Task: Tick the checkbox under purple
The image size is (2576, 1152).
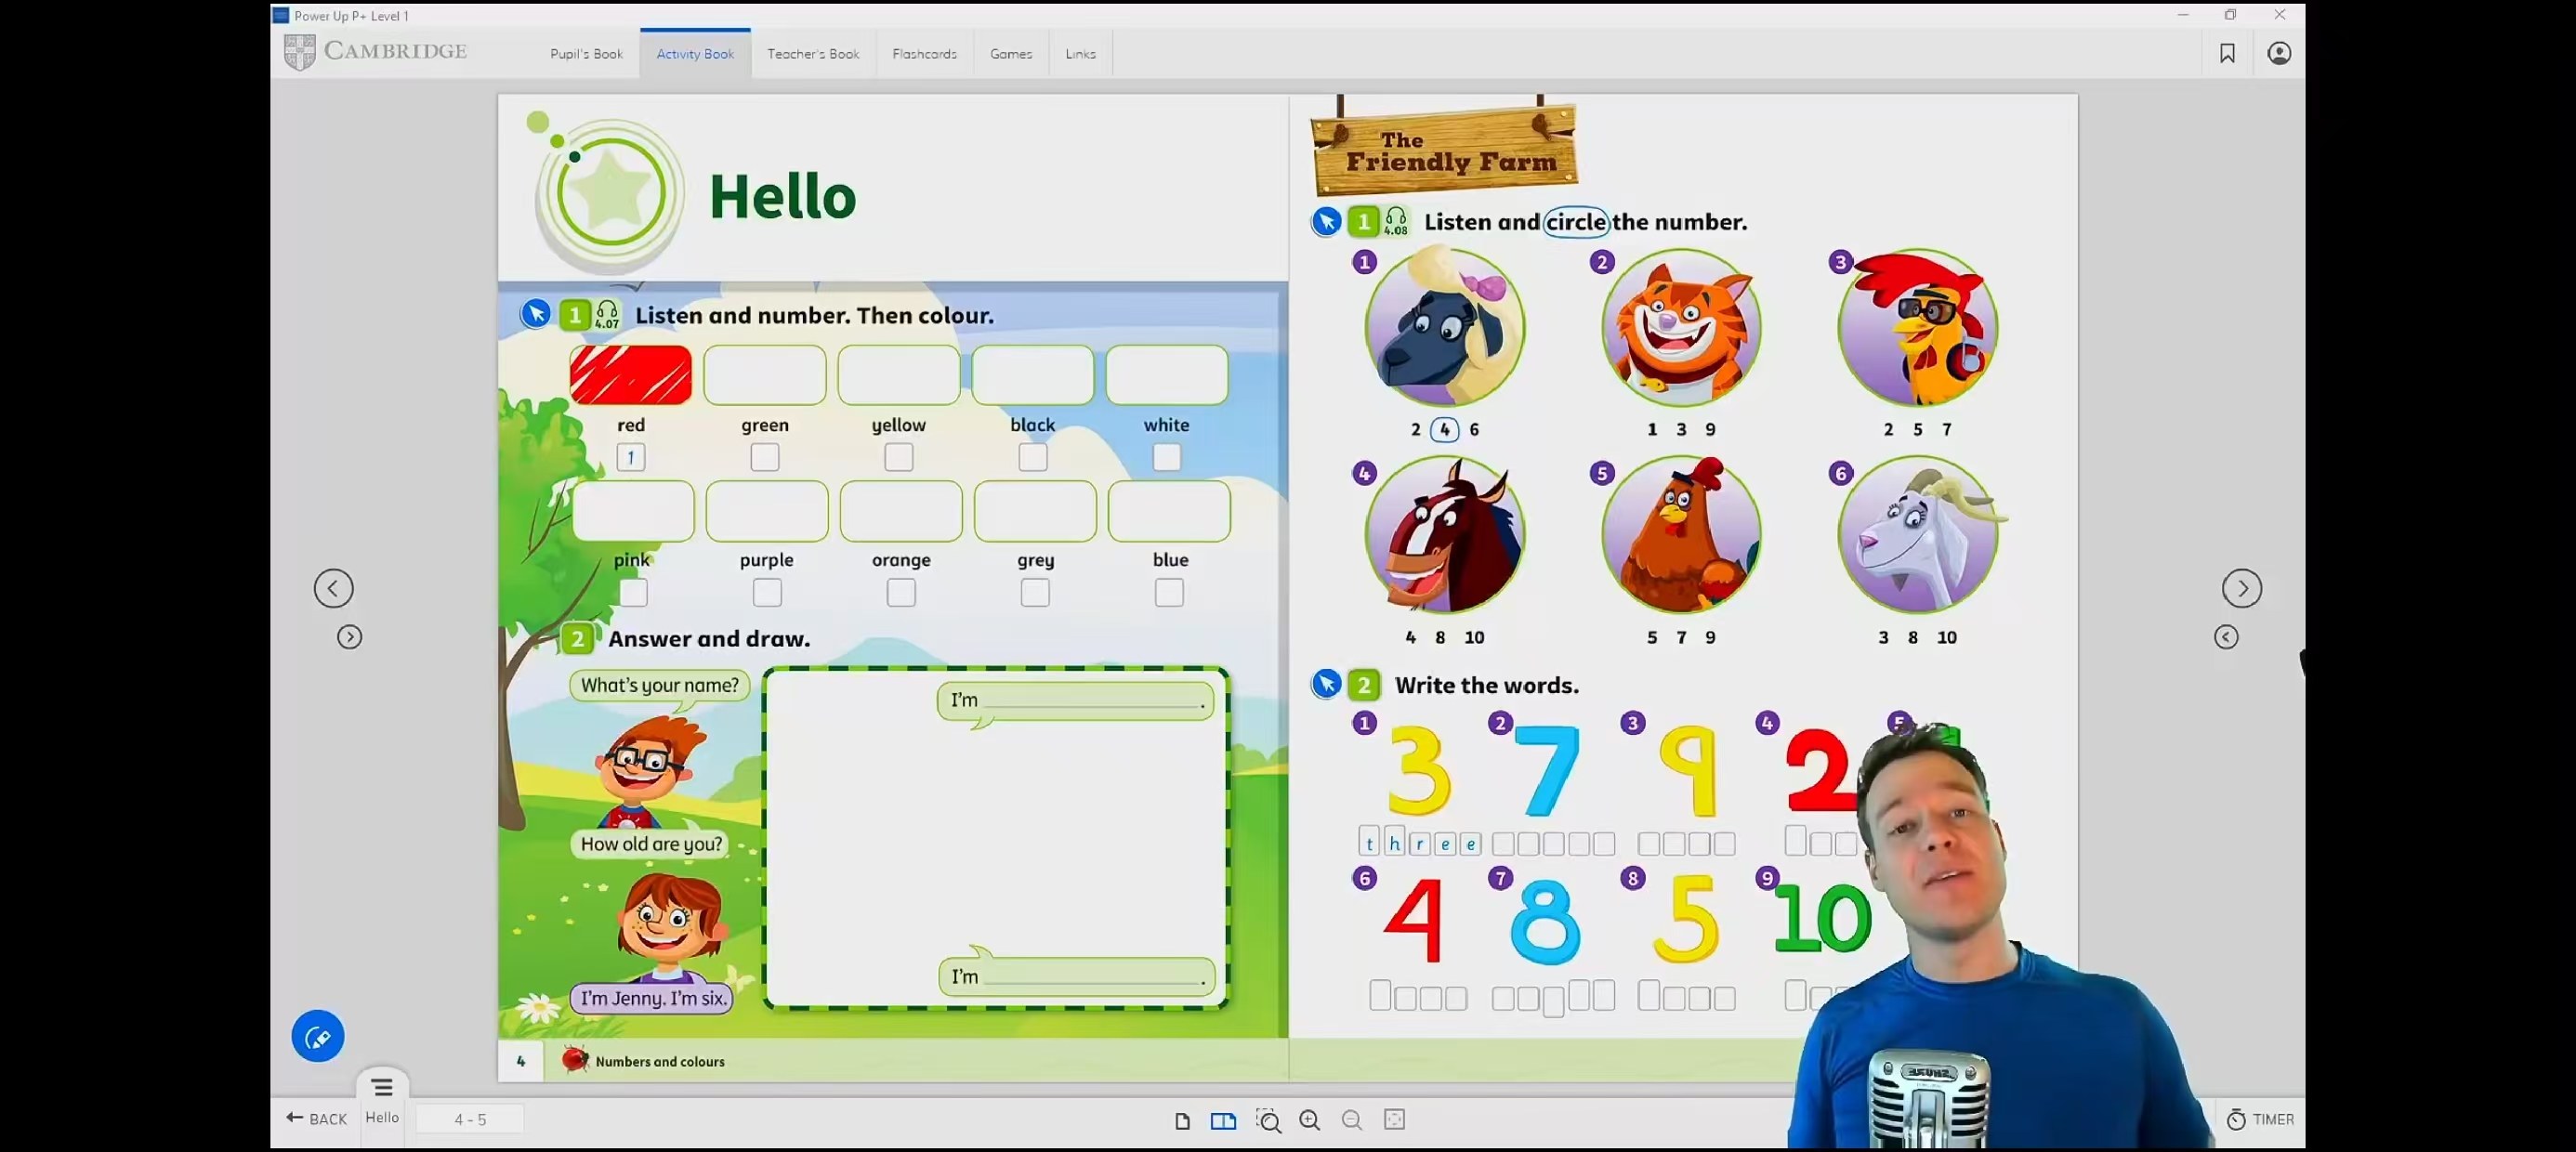Action: tap(767, 593)
